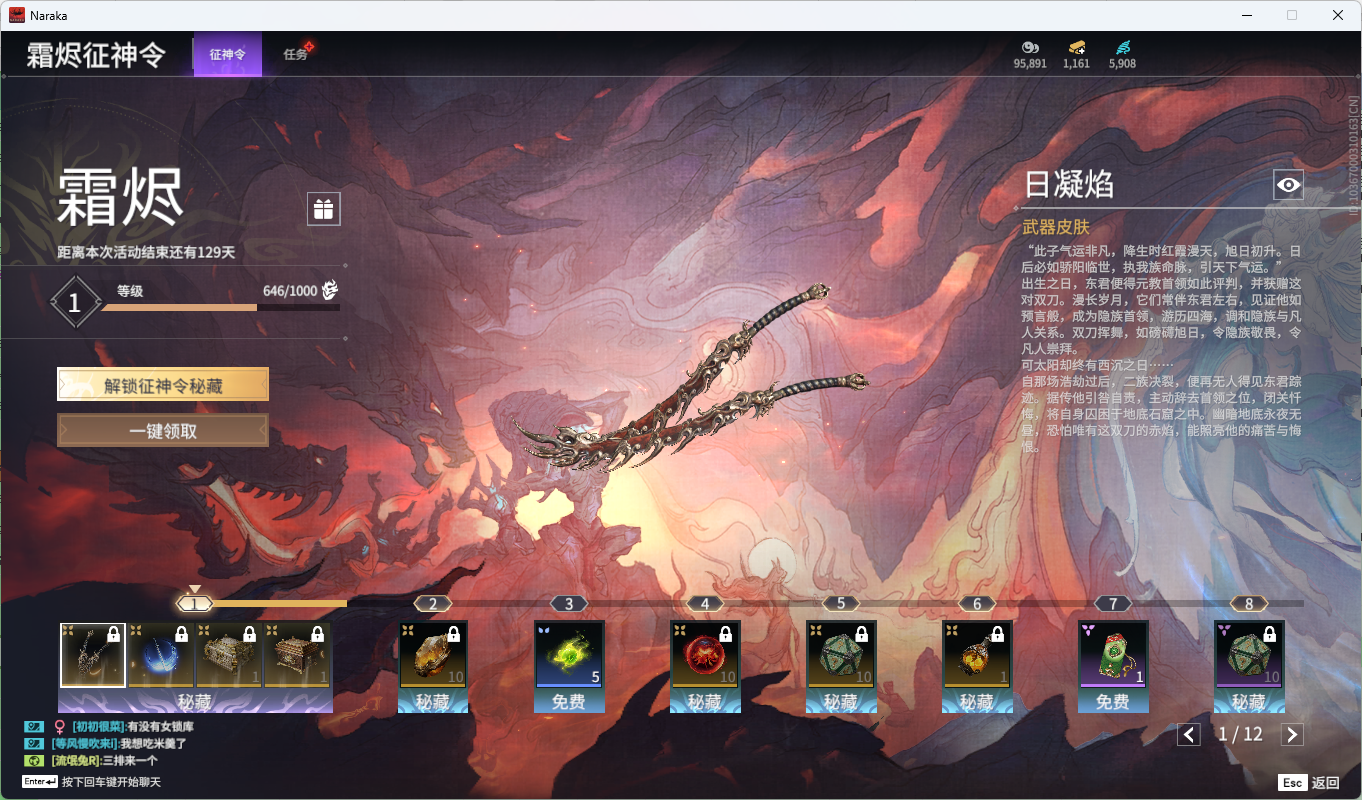Click the level 1 marker on progress track
This screenshot has width=1362, height=800.
(195, 603)
